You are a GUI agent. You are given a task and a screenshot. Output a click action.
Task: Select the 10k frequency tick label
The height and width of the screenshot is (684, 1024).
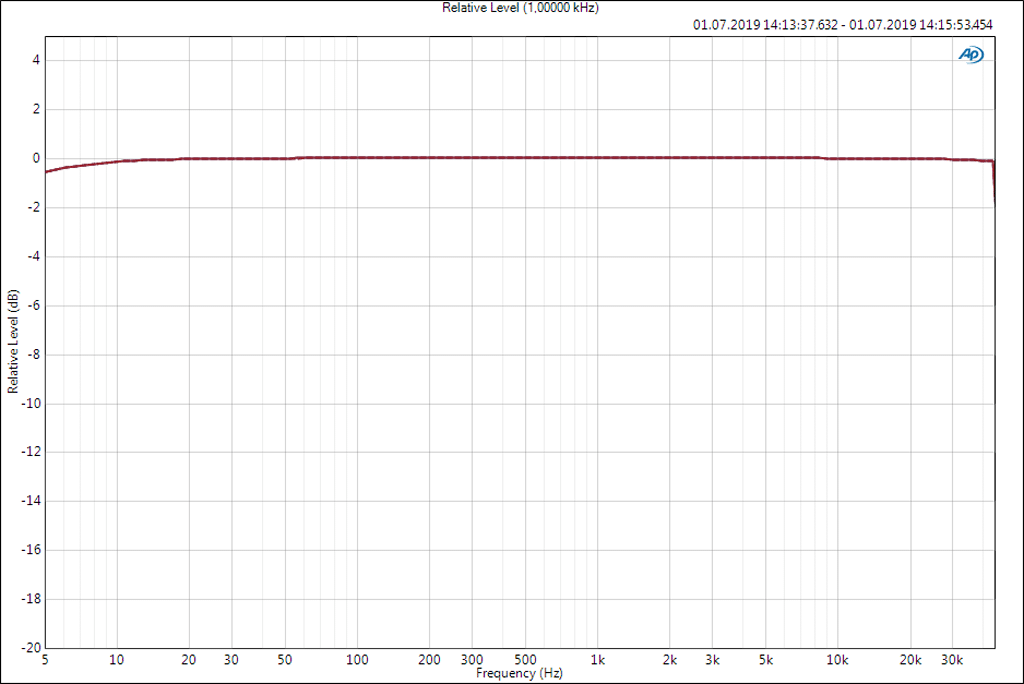[838, 660]
